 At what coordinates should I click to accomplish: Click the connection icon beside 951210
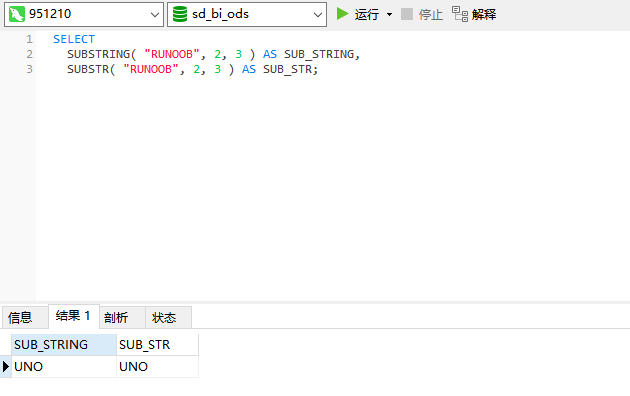point(16,14)
